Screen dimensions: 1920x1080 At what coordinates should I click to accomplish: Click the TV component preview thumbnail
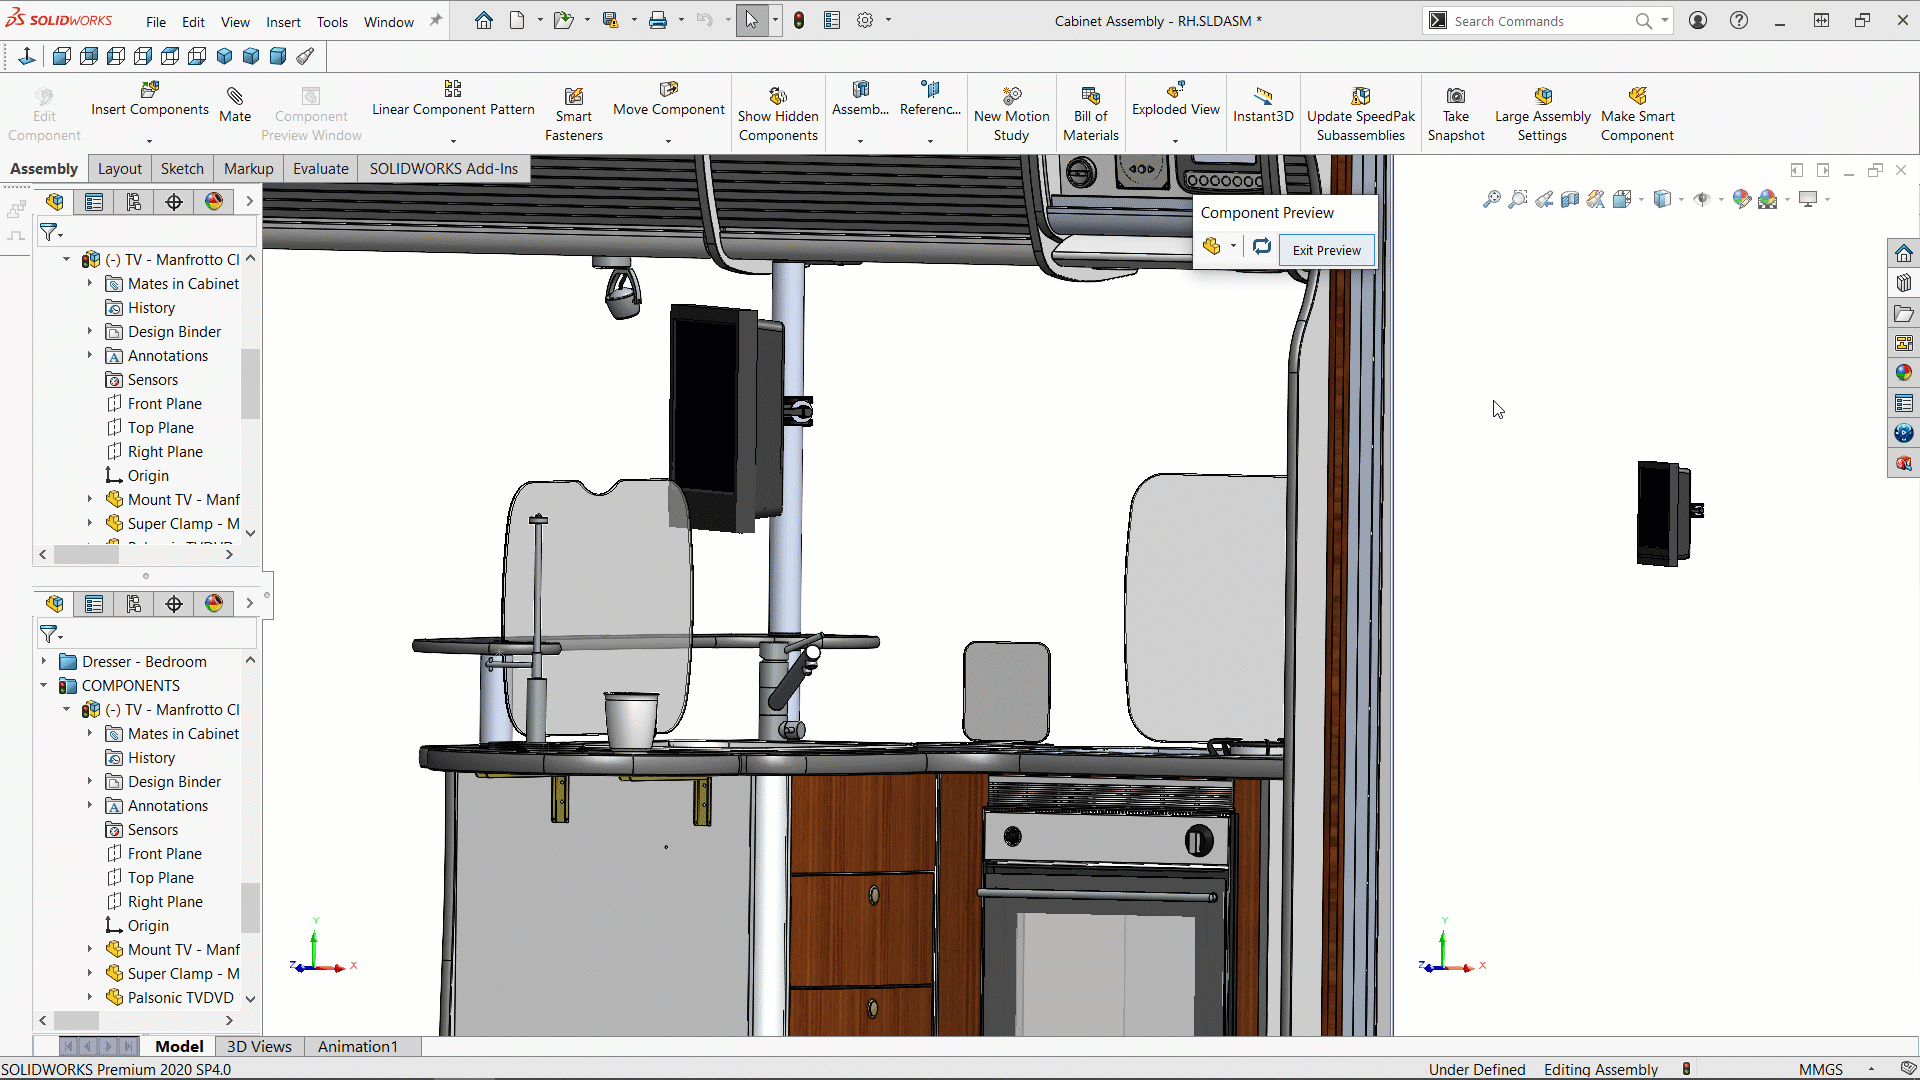coord(1668,513)
